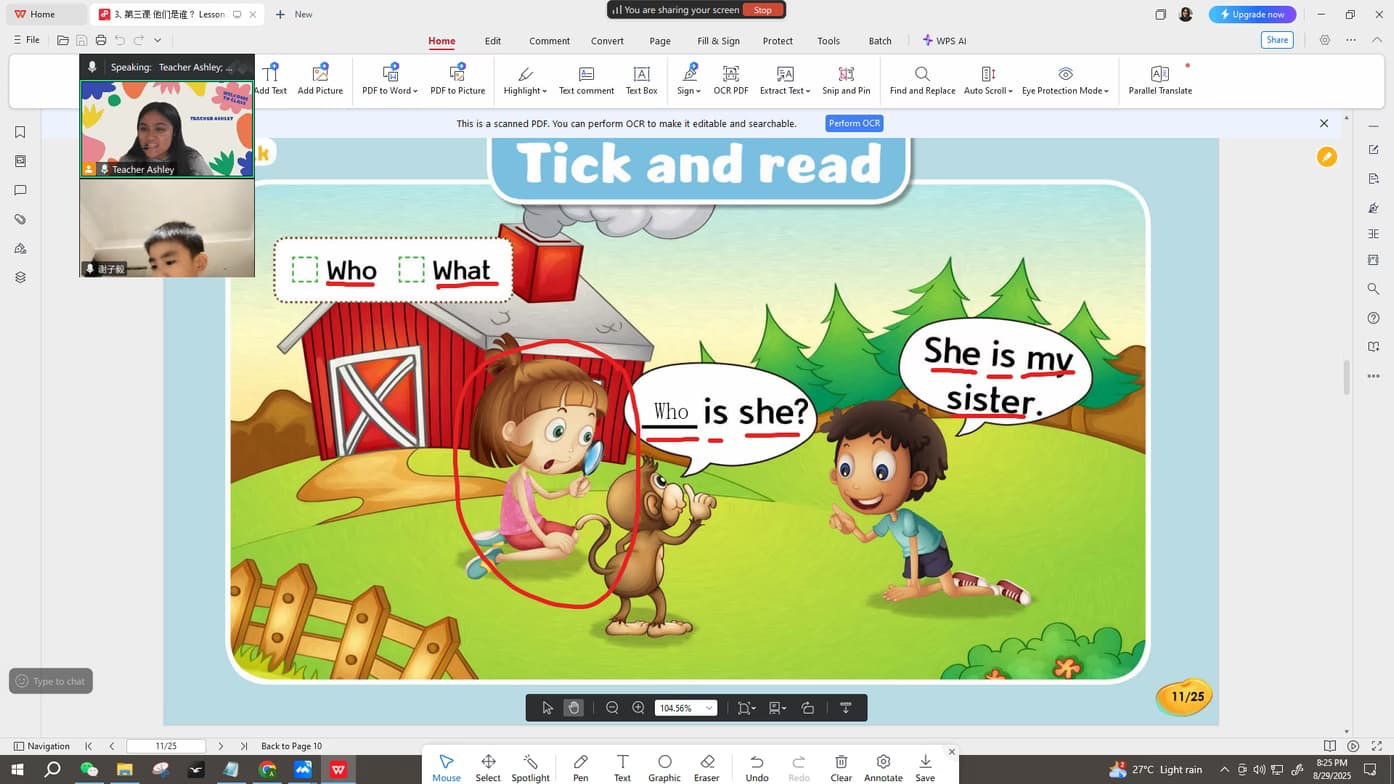The width and height of the screenshot is (1394, 784).
Task: Choose the Eraser tool
Action: 707,767
